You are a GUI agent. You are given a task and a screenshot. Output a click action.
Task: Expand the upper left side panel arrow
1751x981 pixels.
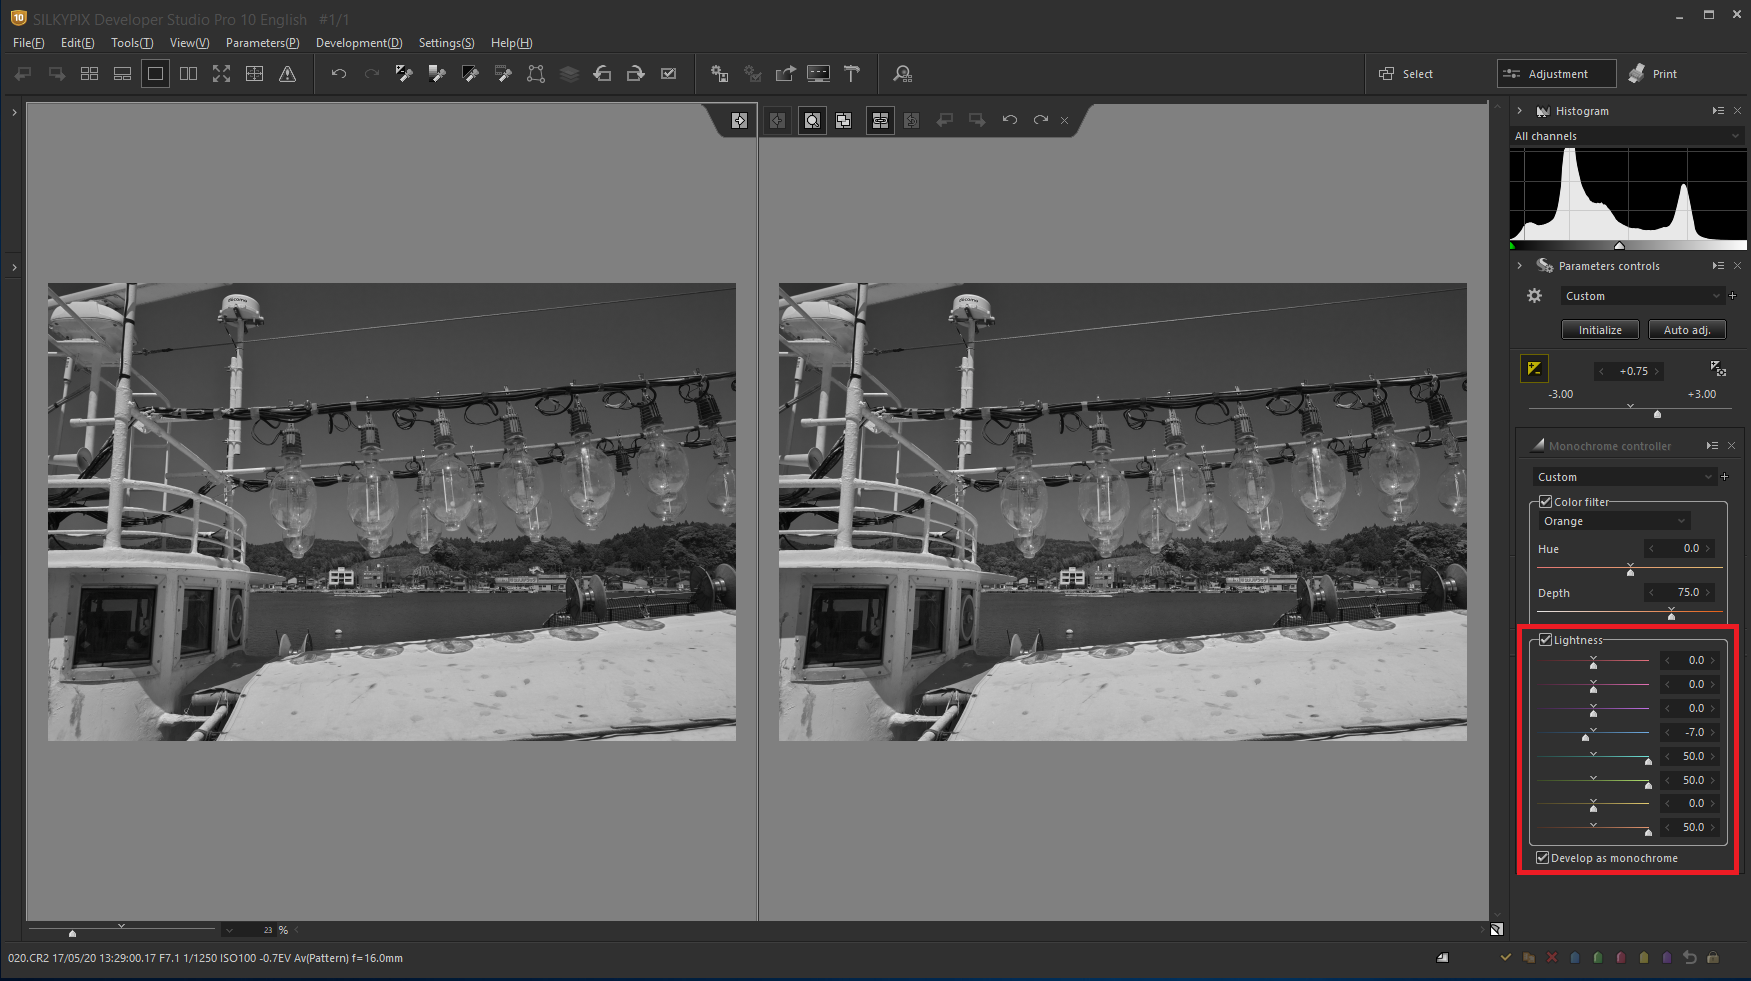[x=14, y=113]
